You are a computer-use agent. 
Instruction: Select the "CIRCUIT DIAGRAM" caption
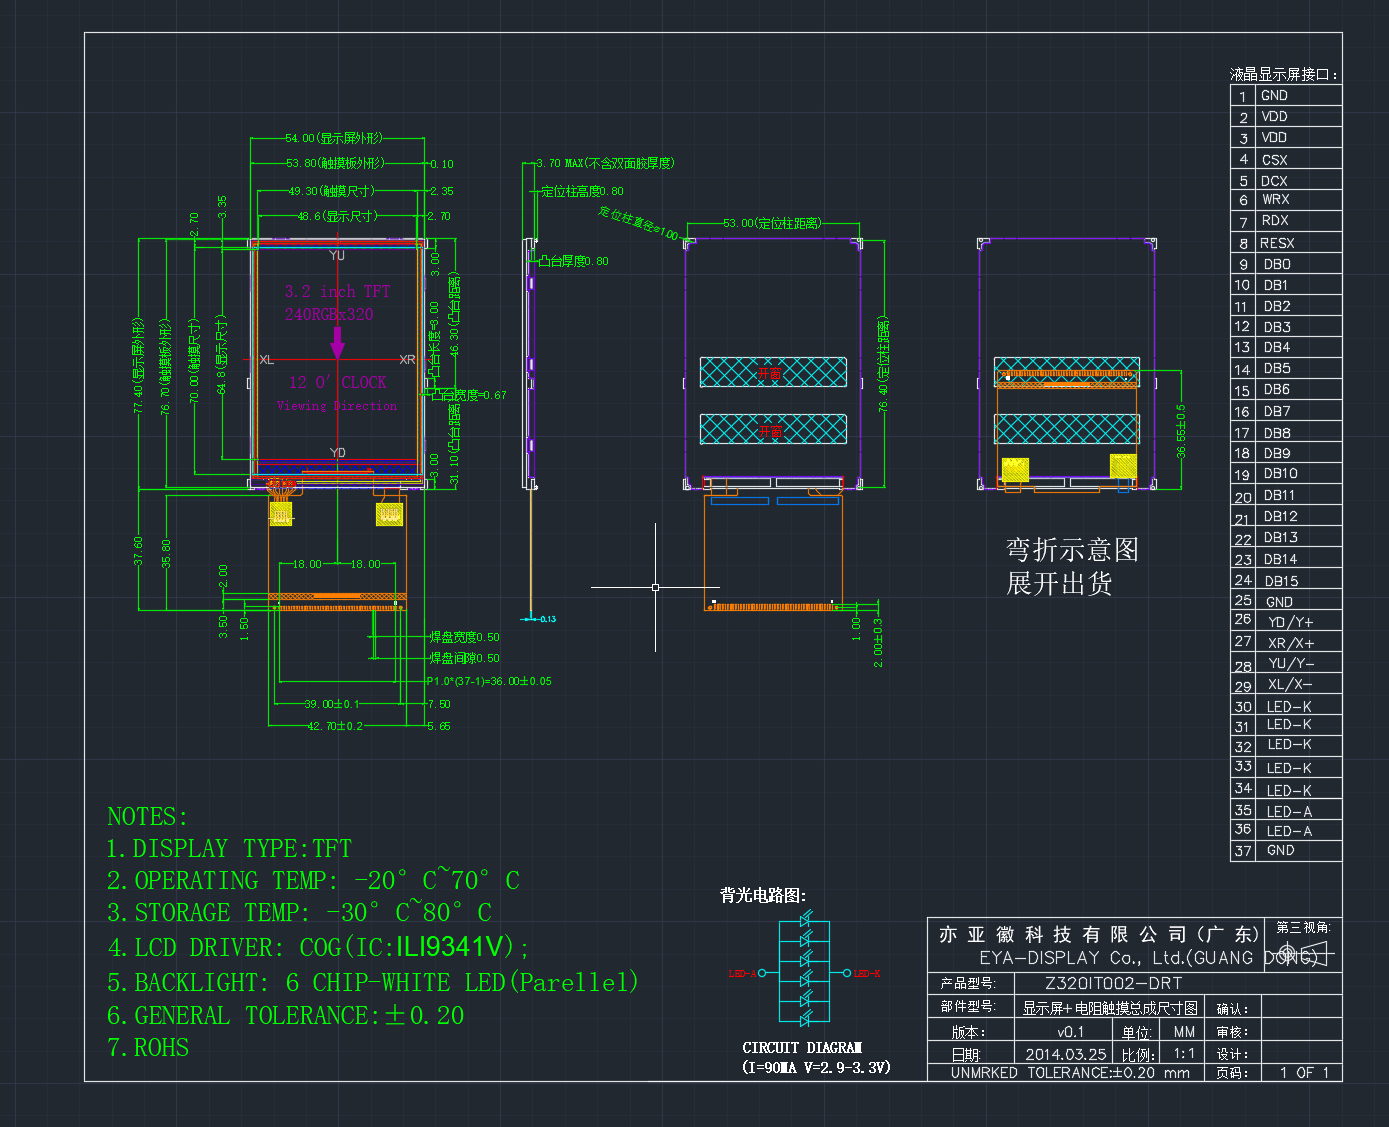pyautogui.click(x=802, y=1048)
